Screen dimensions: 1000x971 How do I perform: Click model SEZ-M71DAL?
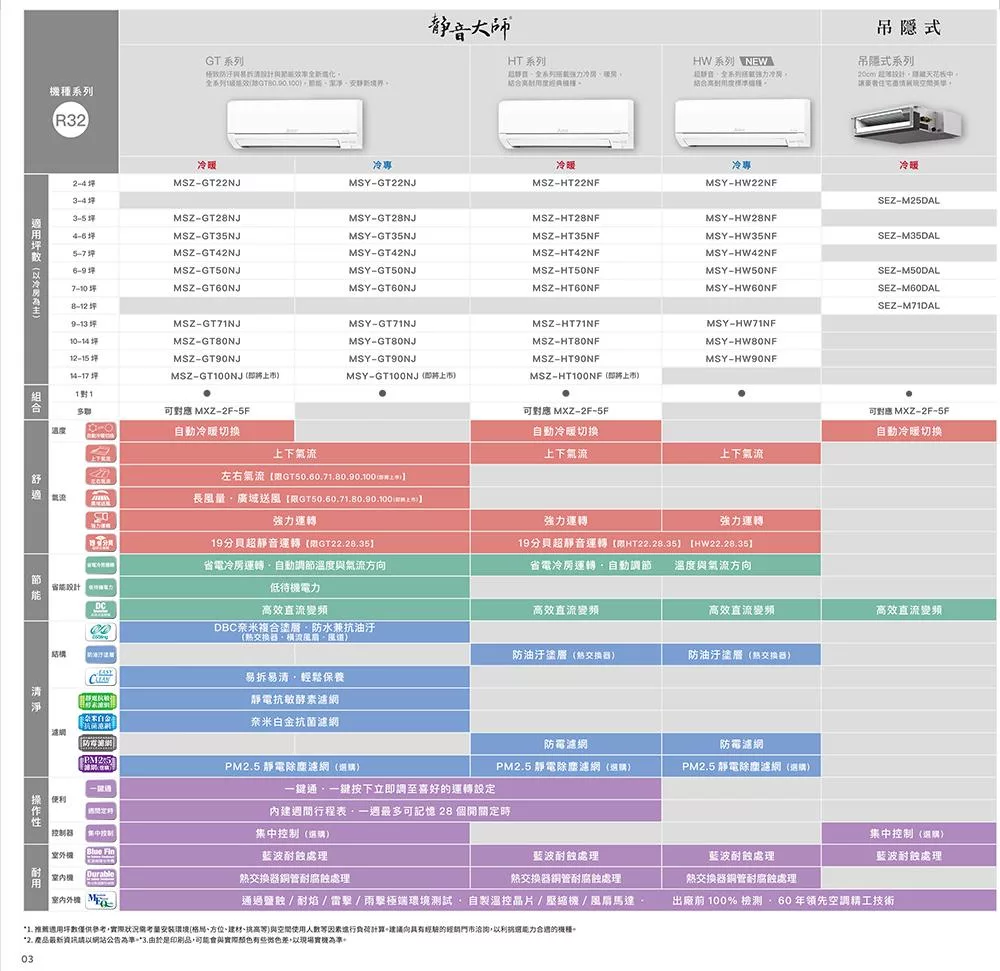908,305
